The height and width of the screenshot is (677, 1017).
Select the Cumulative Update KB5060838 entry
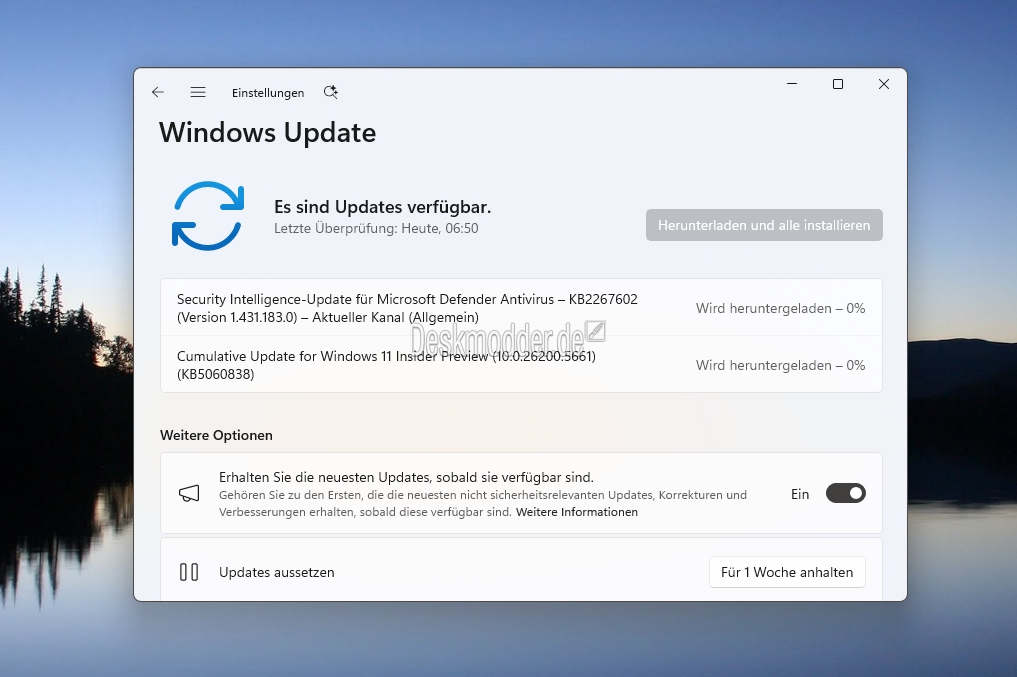521,364
